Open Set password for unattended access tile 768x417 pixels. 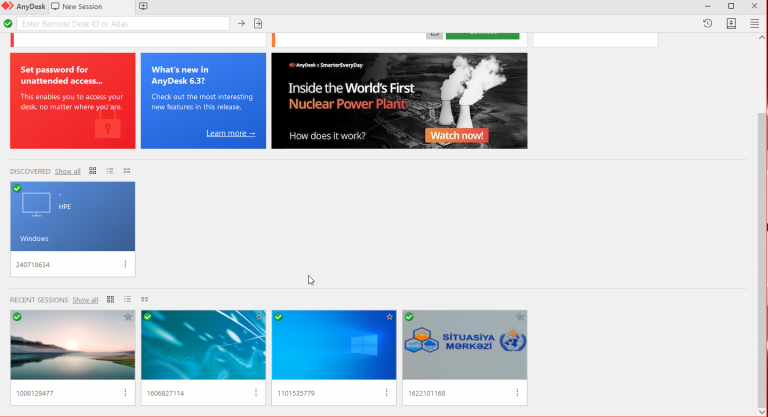tap(72, 101)
